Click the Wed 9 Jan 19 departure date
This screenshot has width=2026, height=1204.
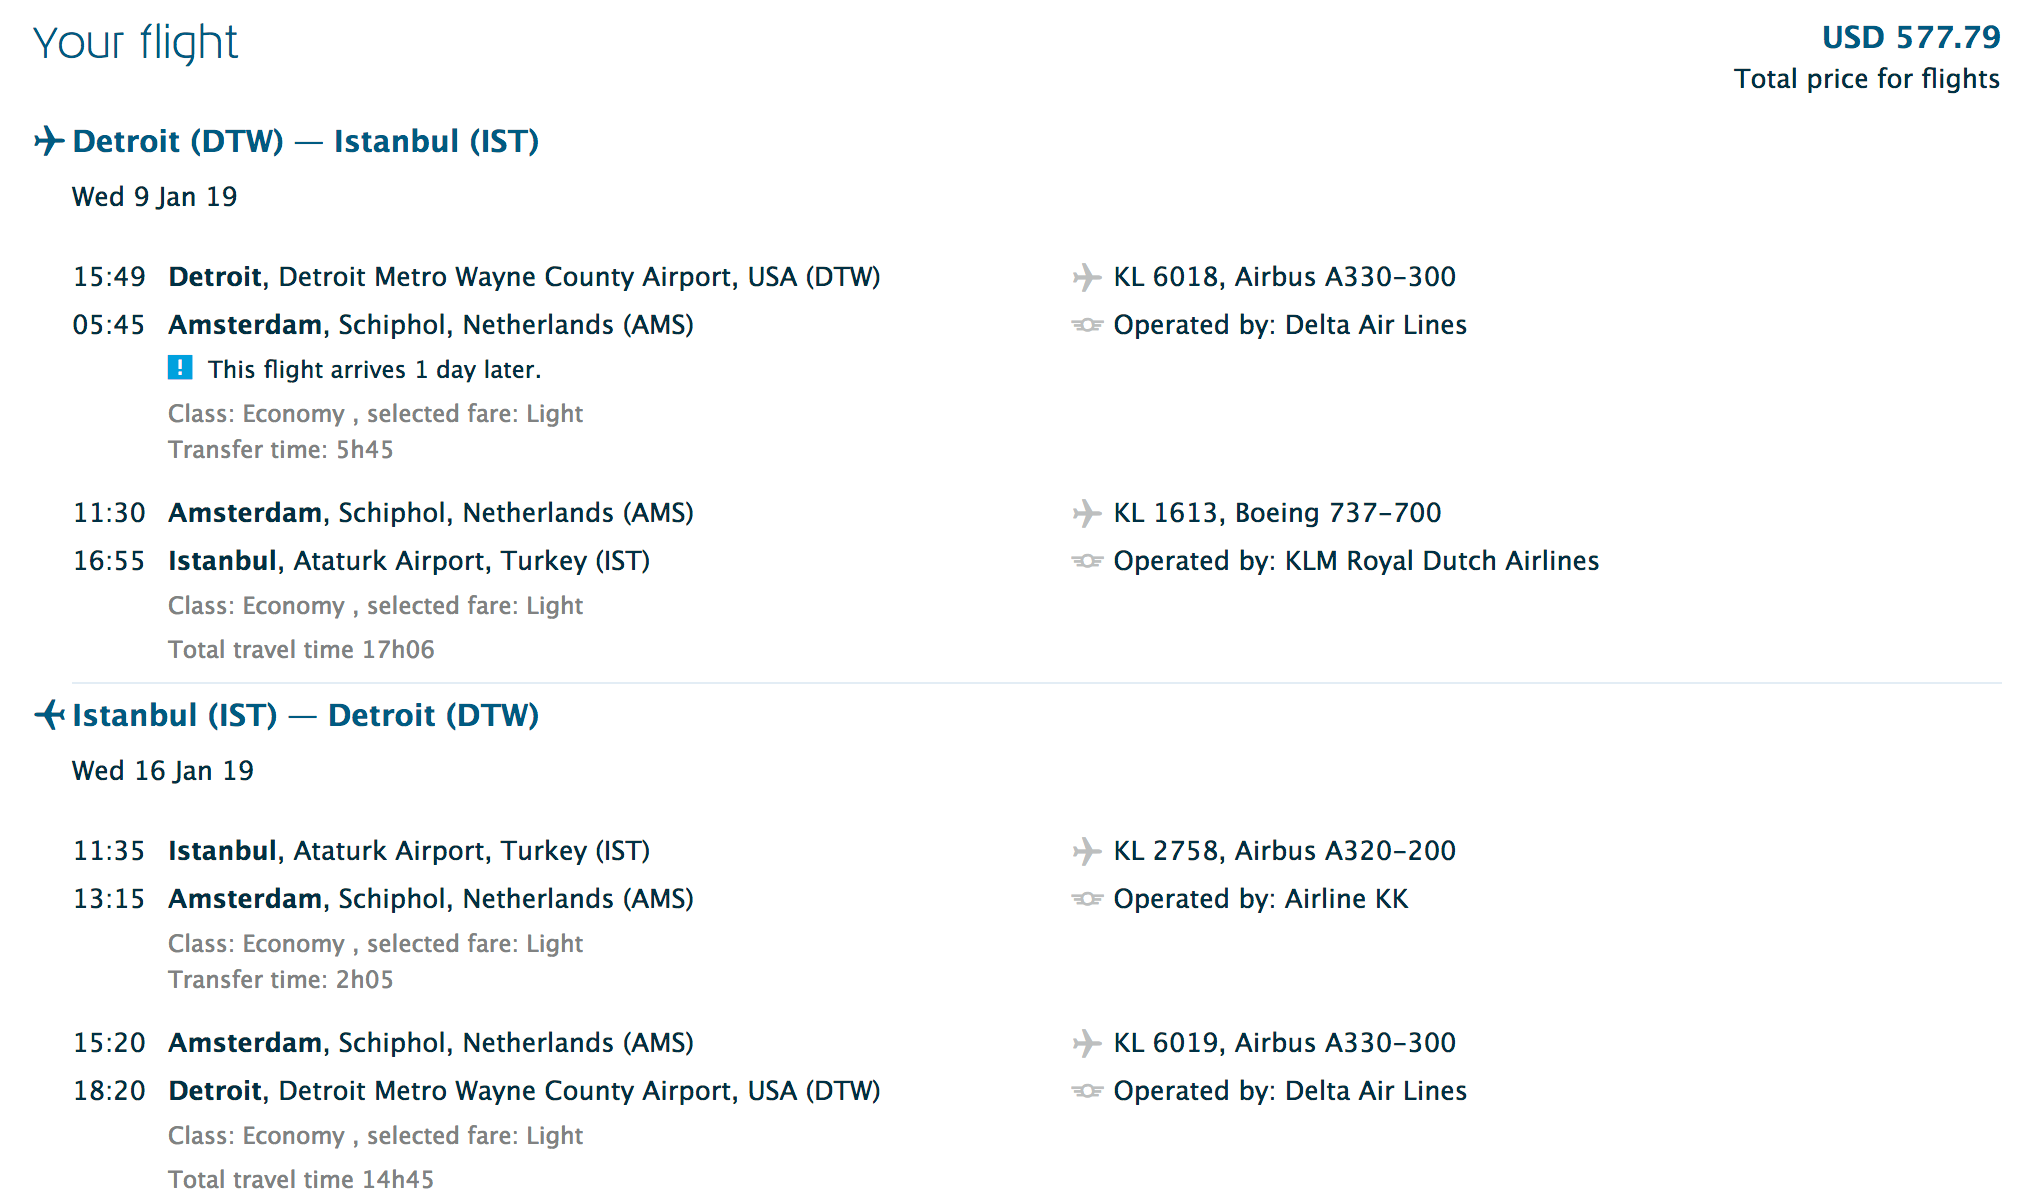pyautogui.click(x=155, y=197)
